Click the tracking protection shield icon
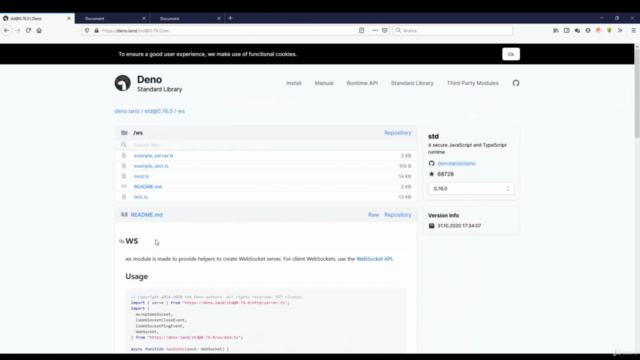This screenshot has width=640, height=360. click(87, 31)
